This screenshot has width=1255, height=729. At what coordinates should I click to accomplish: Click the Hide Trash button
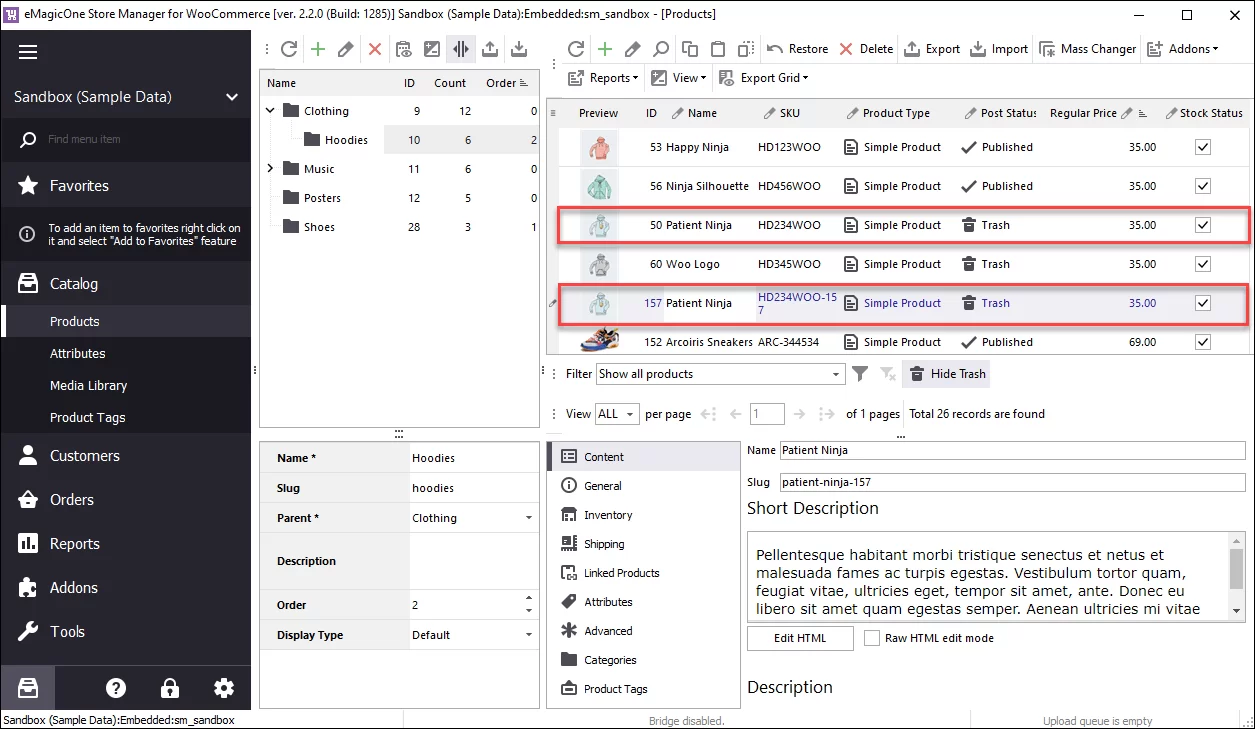click(946, 374)
